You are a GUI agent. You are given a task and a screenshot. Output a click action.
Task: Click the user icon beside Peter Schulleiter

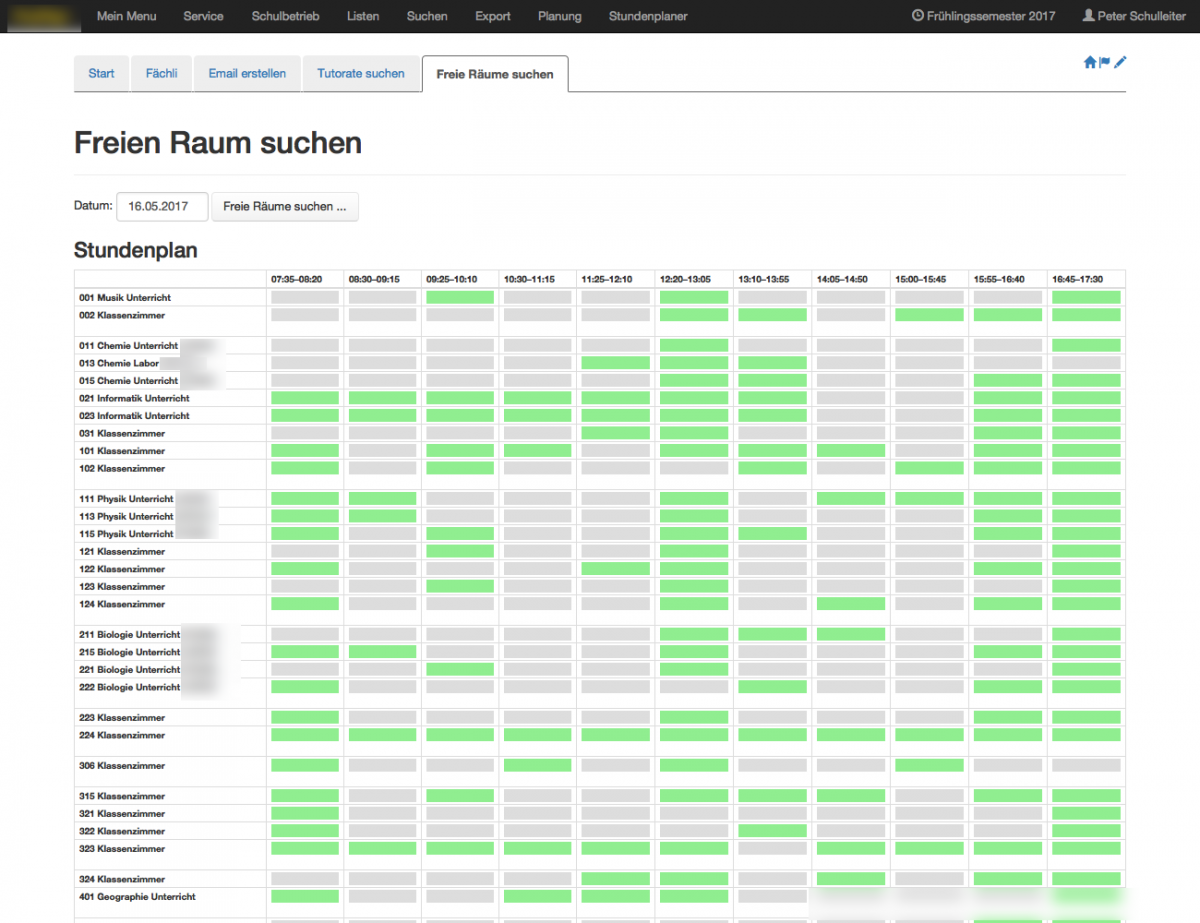point(1088,16)
